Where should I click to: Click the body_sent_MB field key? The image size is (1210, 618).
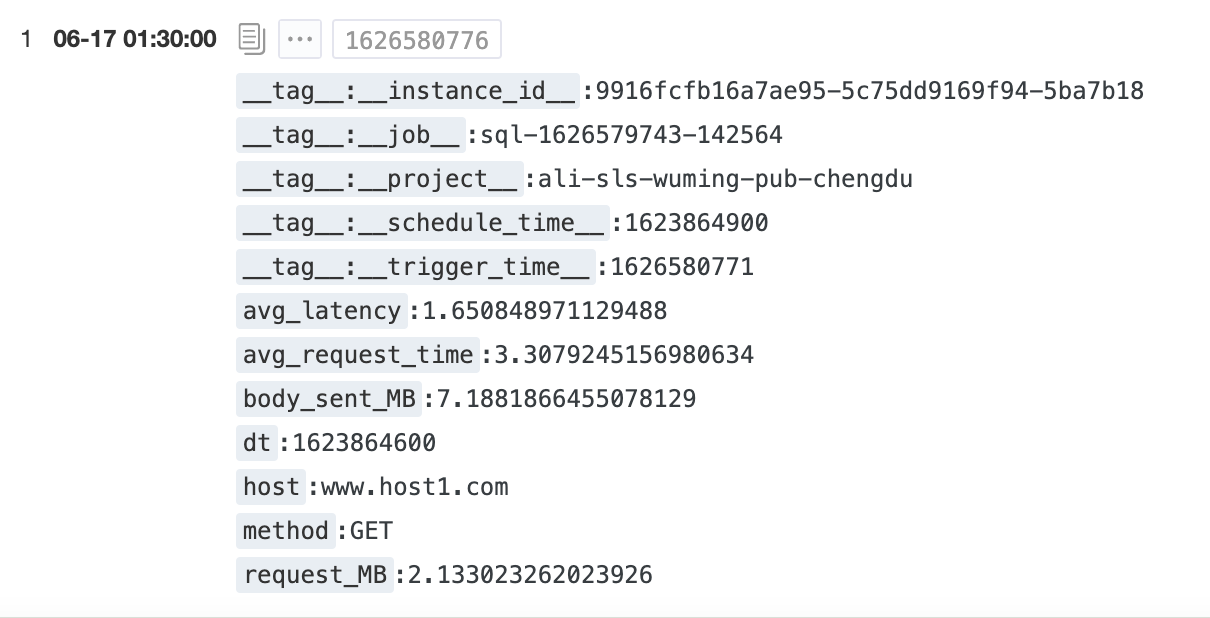(x=329, y=399)
